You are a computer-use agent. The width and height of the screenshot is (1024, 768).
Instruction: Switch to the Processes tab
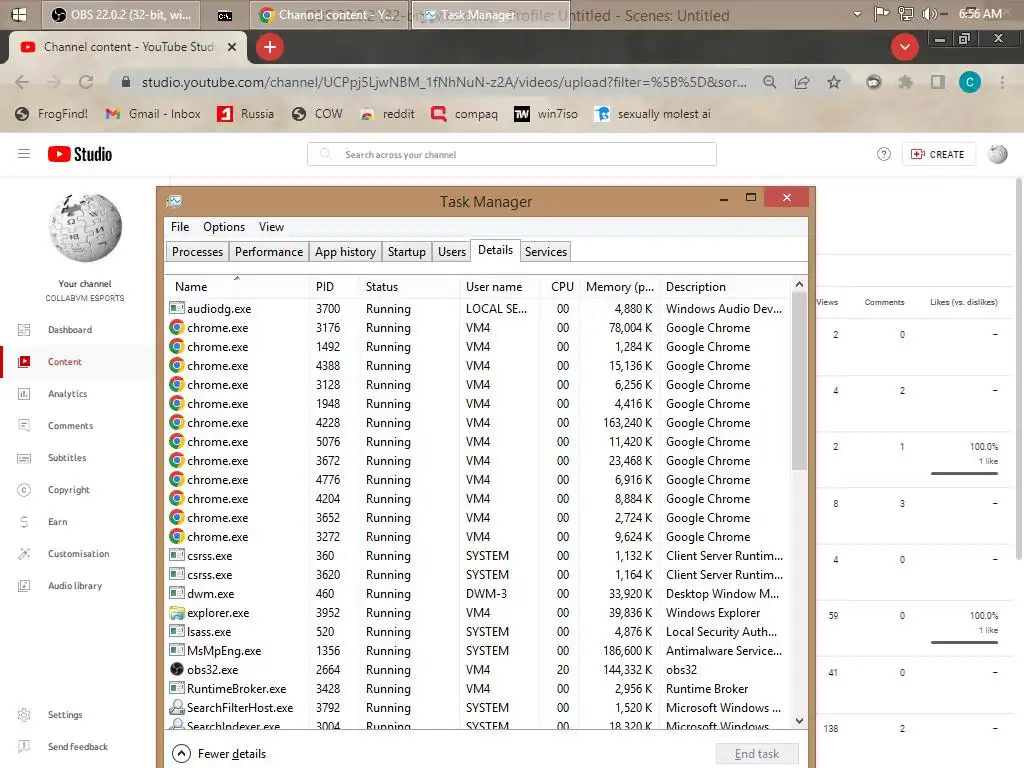pos(197,251)
